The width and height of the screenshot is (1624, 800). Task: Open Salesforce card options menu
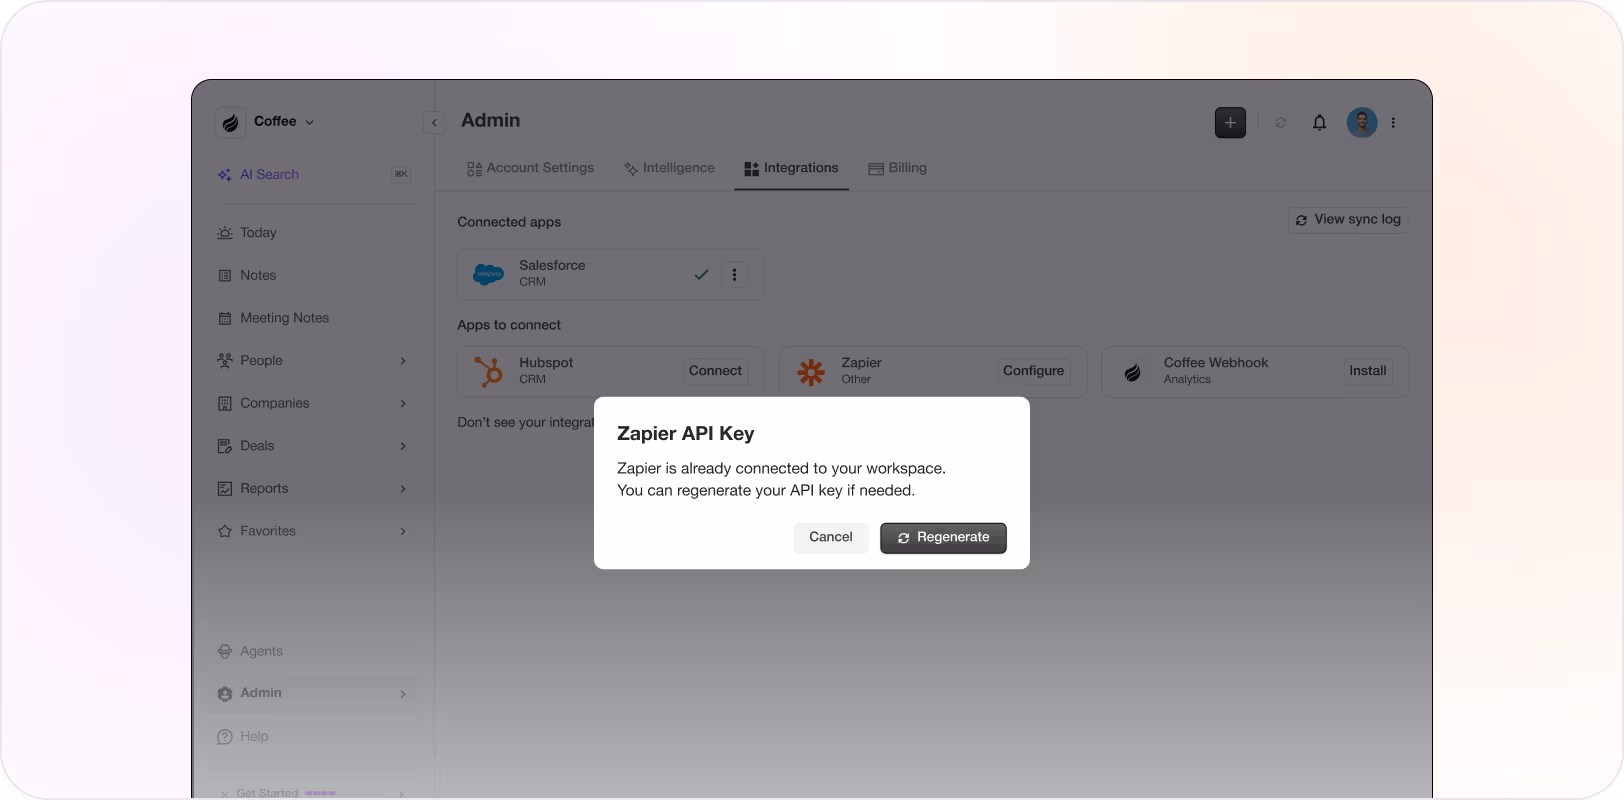(x=734, y=274)
